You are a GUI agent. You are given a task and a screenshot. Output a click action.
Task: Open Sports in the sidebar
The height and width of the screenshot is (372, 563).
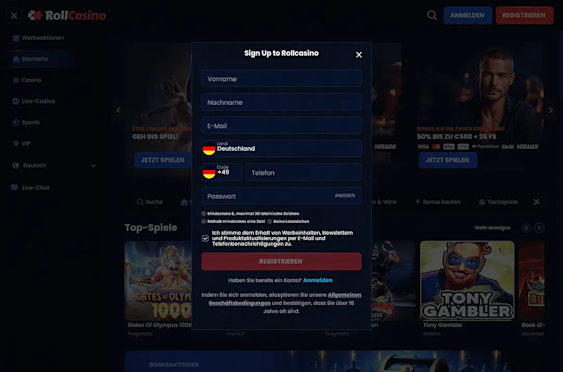click(x=26, y=122)
